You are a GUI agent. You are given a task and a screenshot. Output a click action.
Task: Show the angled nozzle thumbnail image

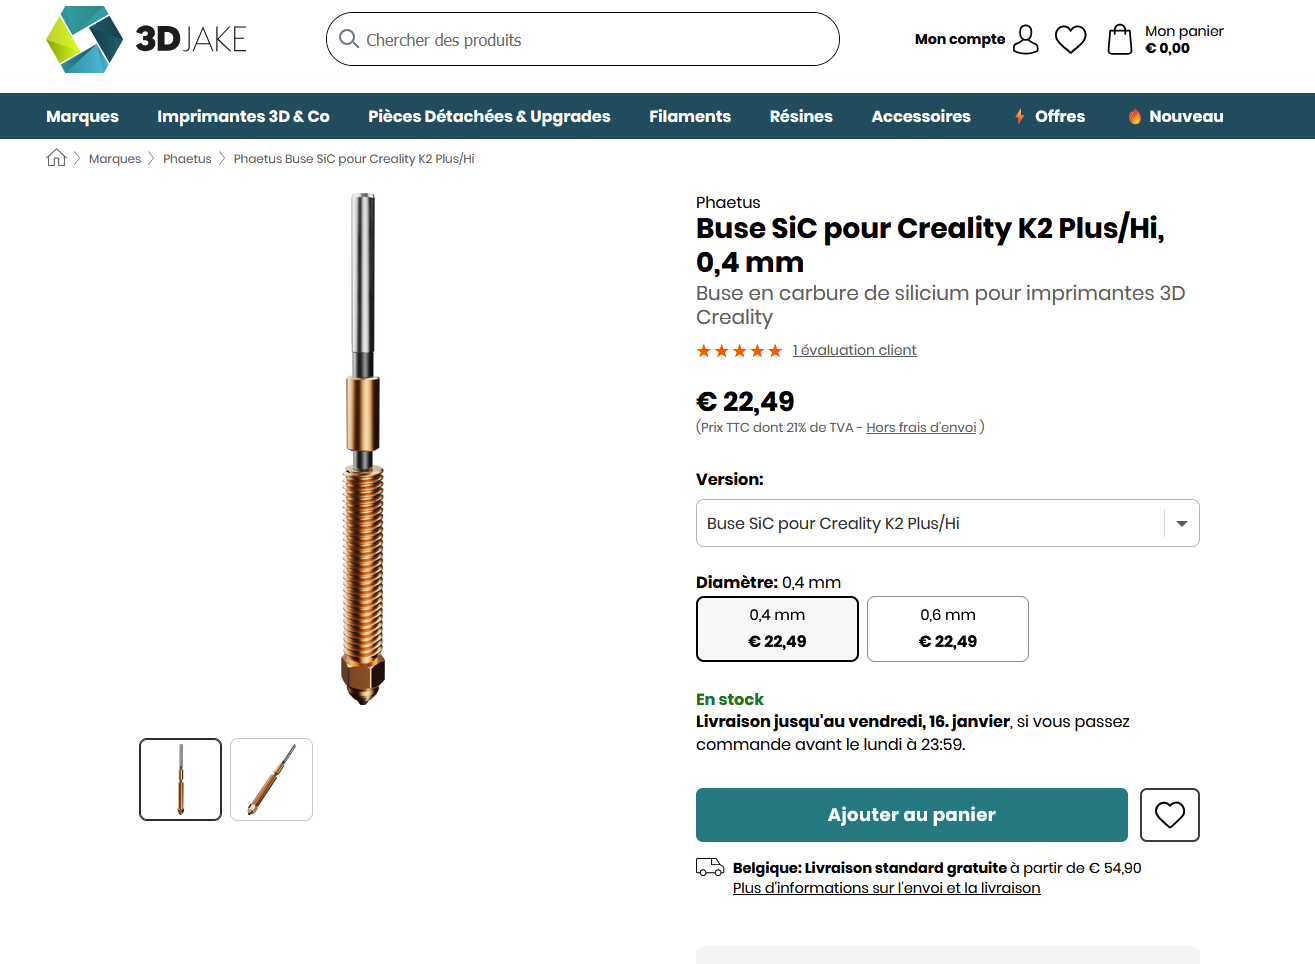coord(271,779)
